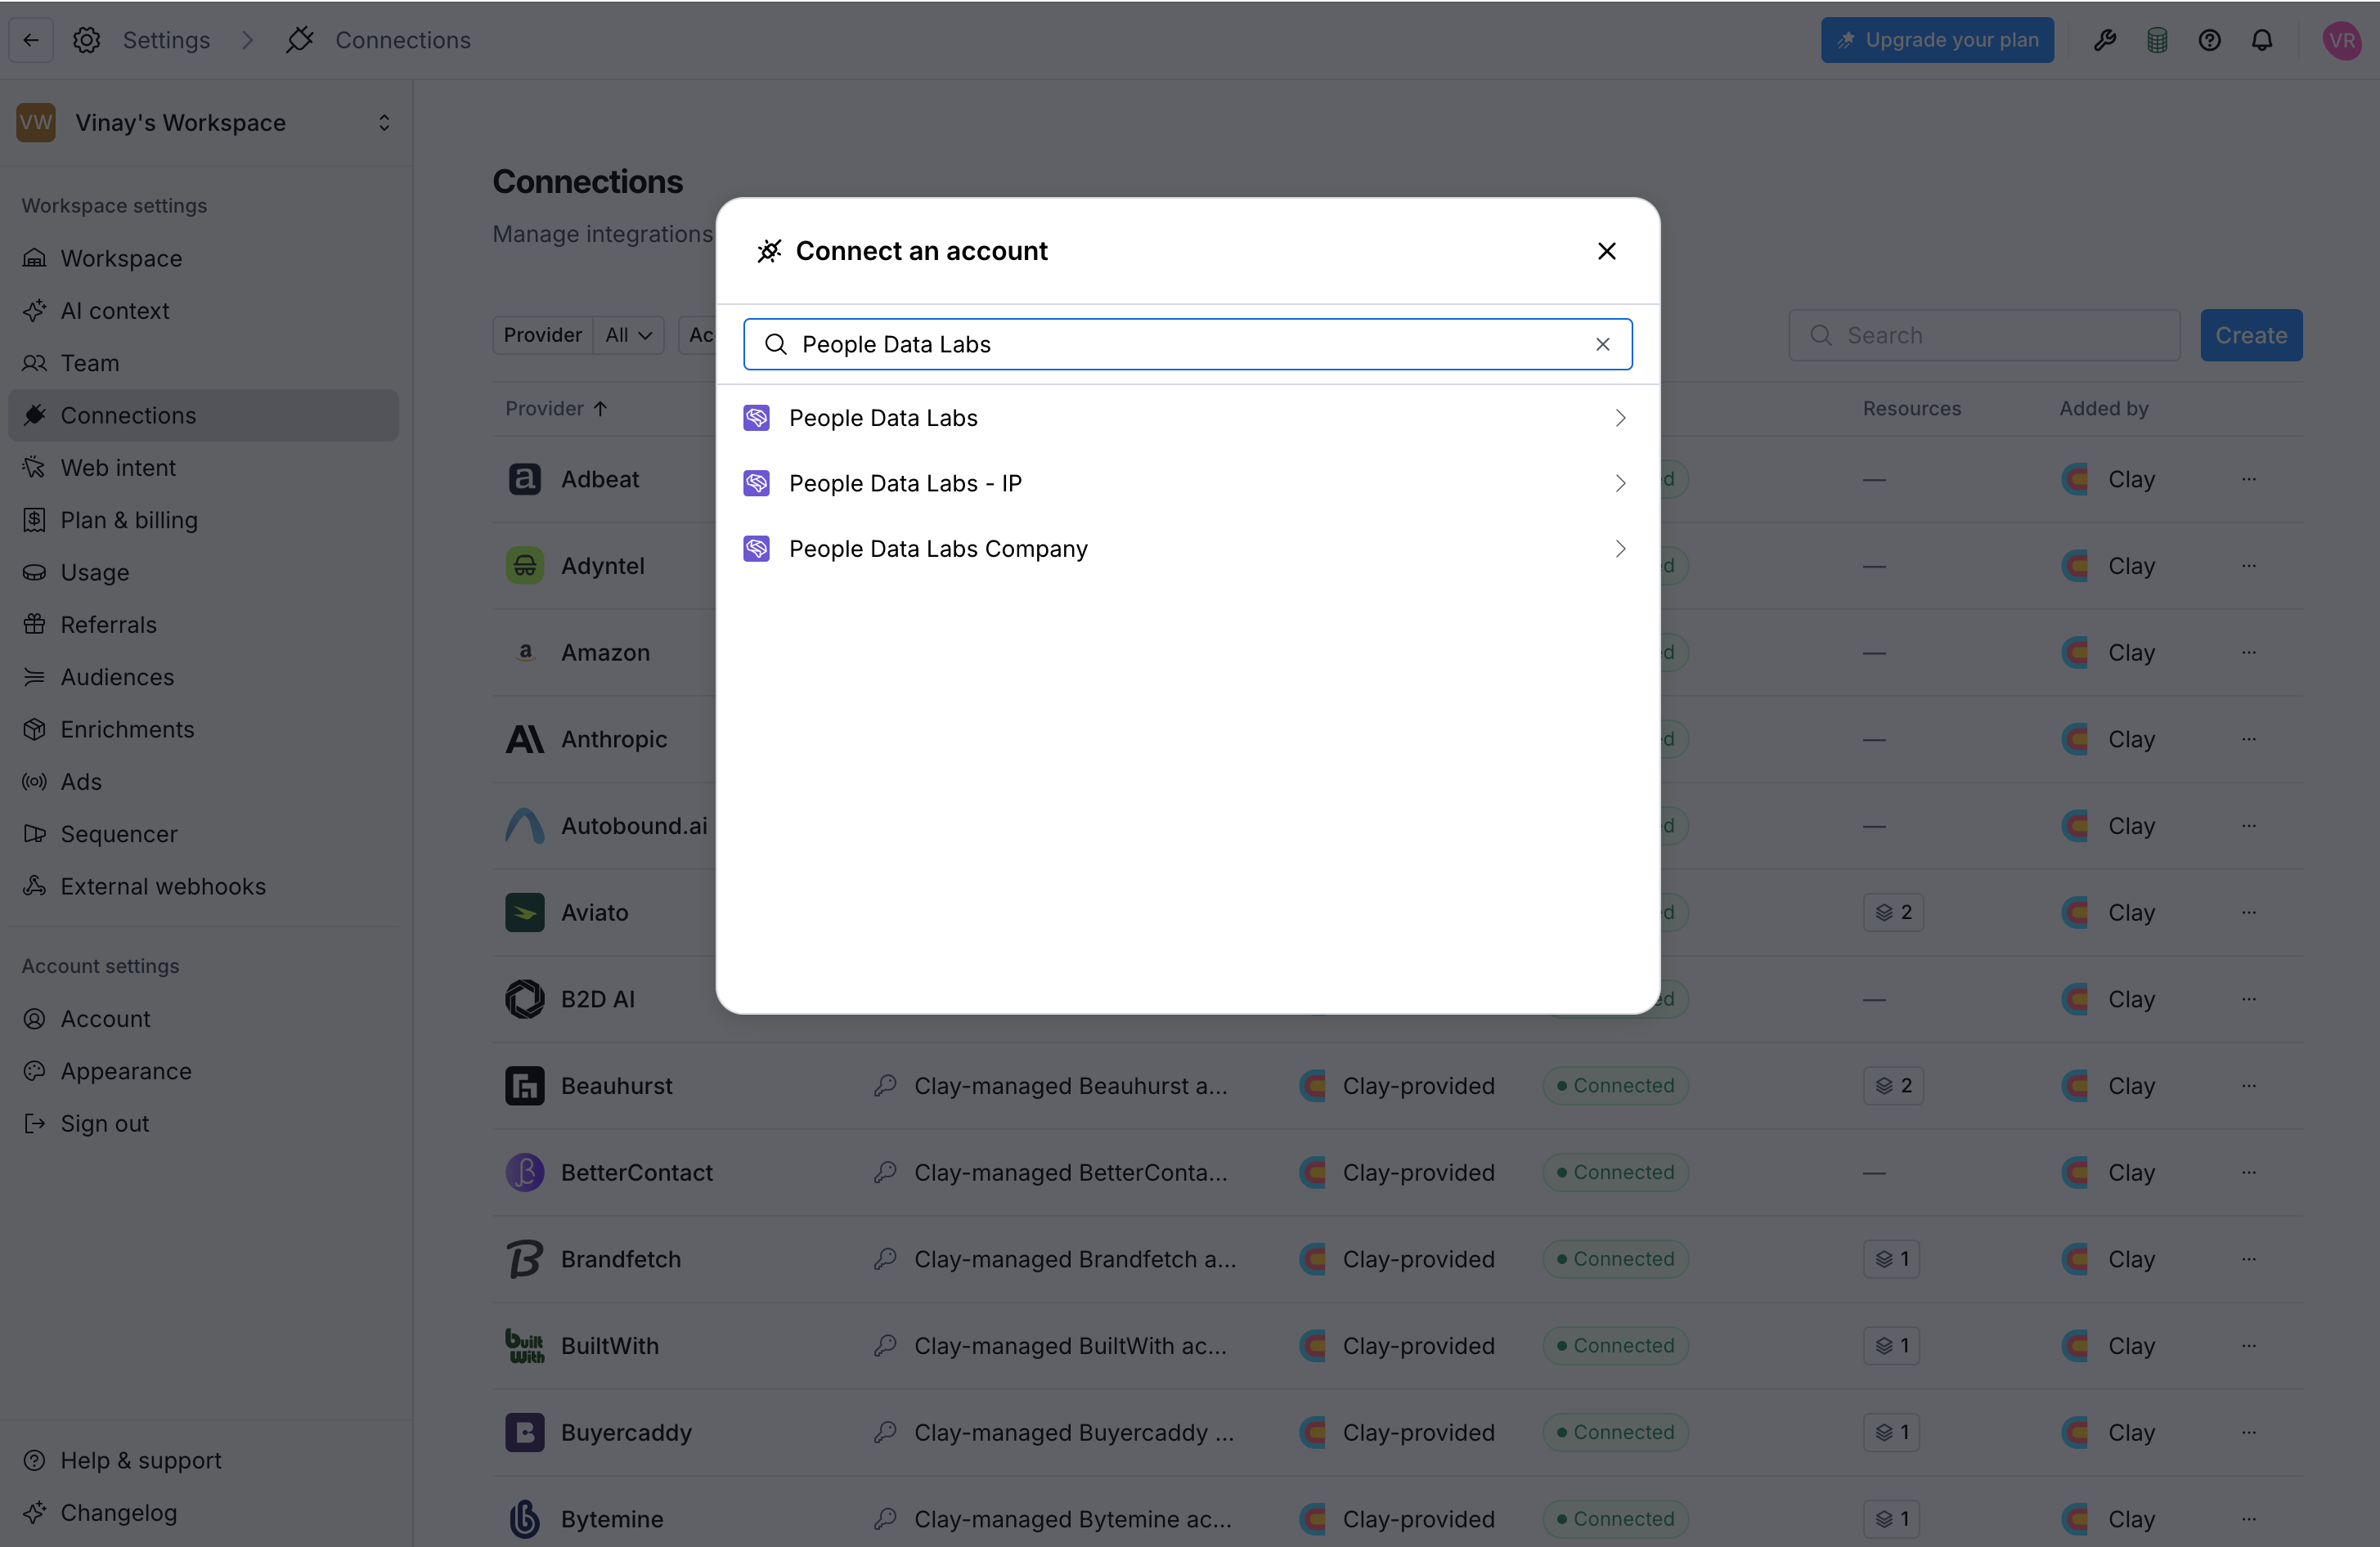Viewport: 2380px width, 1547px height.
Task: Open Workspace settings page
Action: [204, 258]
